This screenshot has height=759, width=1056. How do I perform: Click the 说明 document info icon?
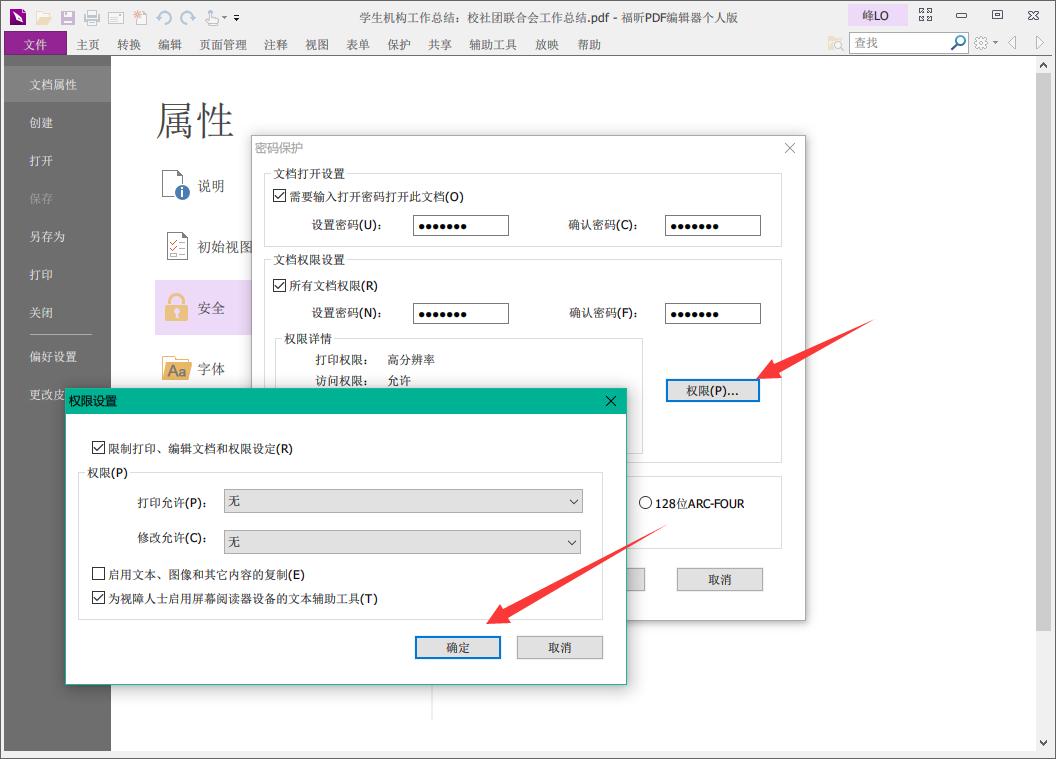click(172, 184)
